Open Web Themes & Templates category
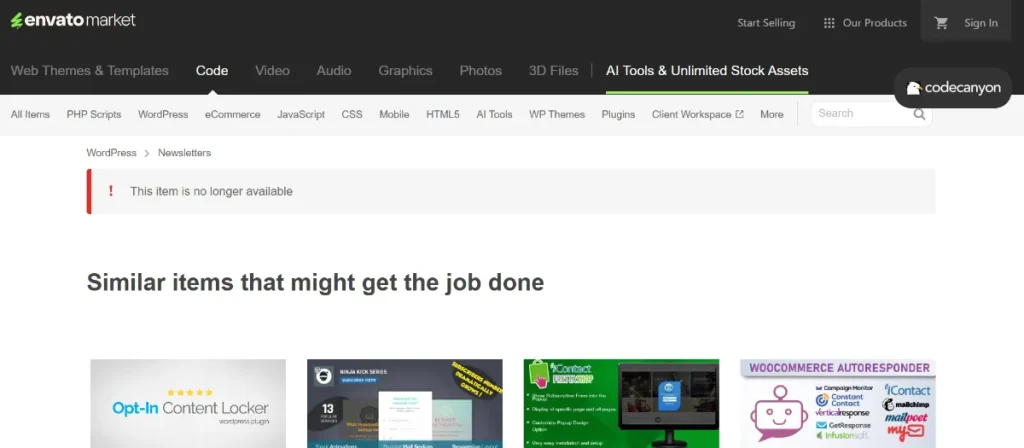Image resolution: width=1024 pixels, height=448 pixels. [89, 71]
